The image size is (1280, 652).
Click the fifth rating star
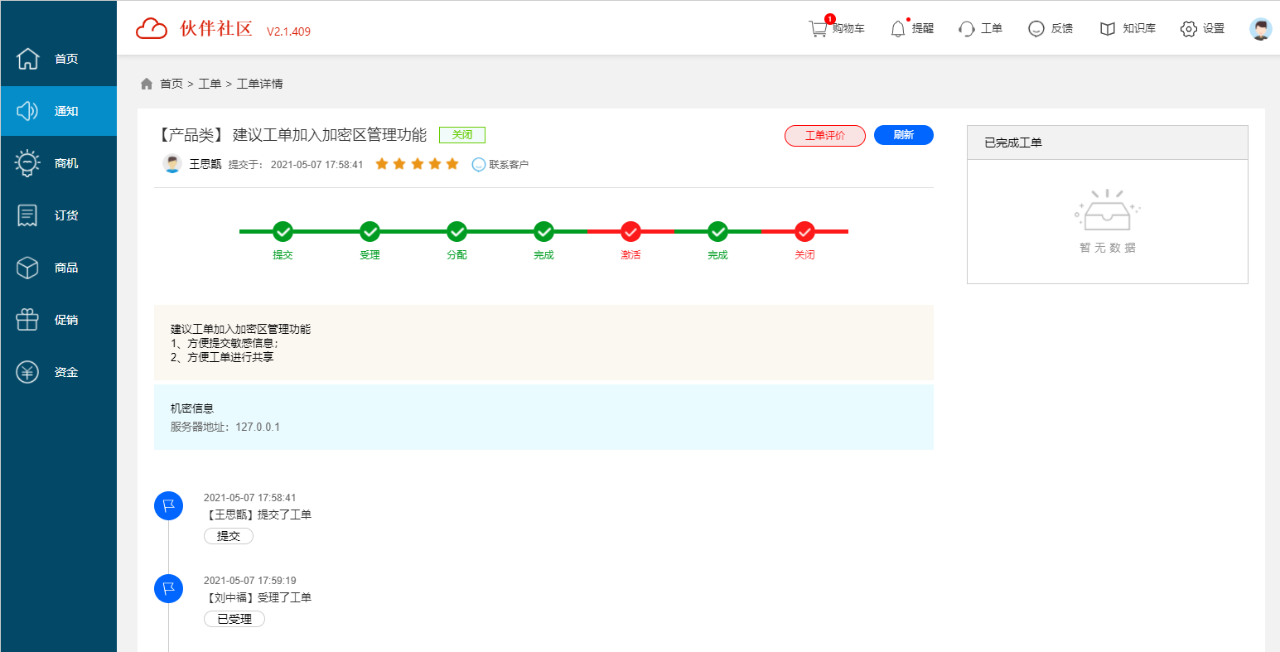[452, 164]
